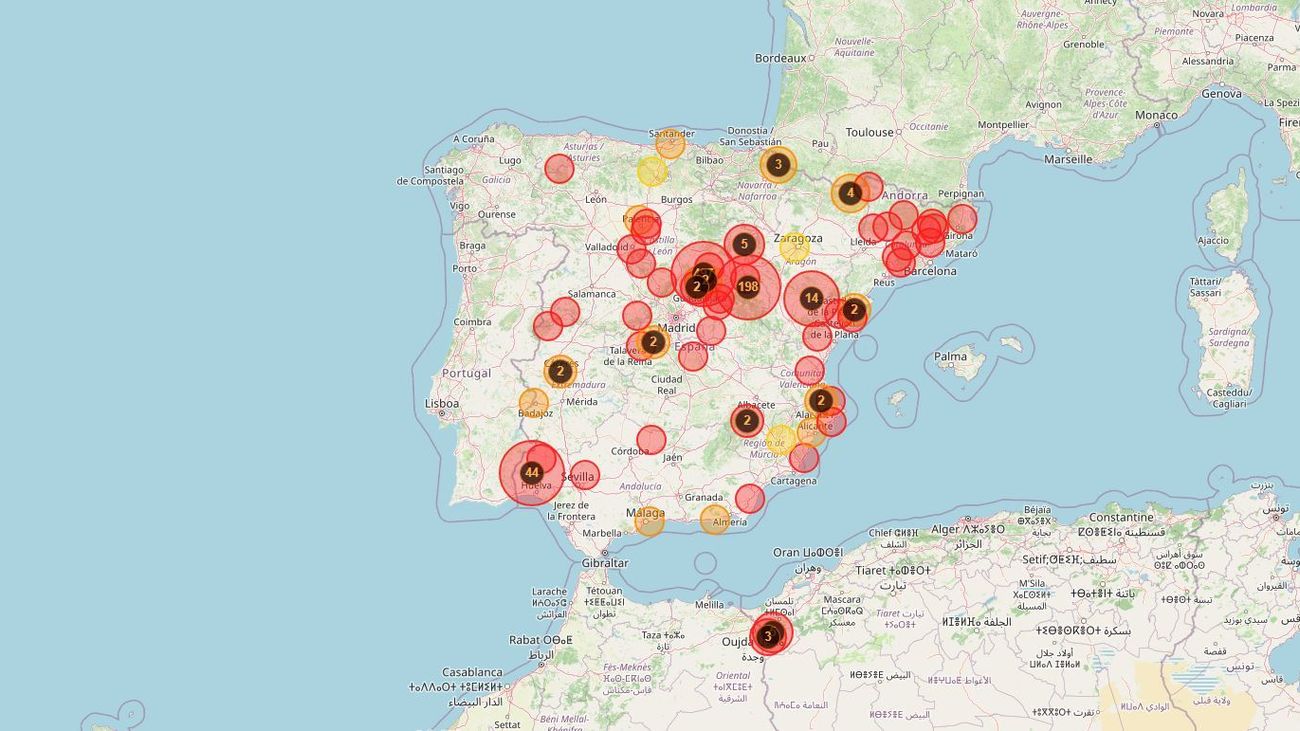Open the 2 cluster south of Albacete

[x=746, y=421]
